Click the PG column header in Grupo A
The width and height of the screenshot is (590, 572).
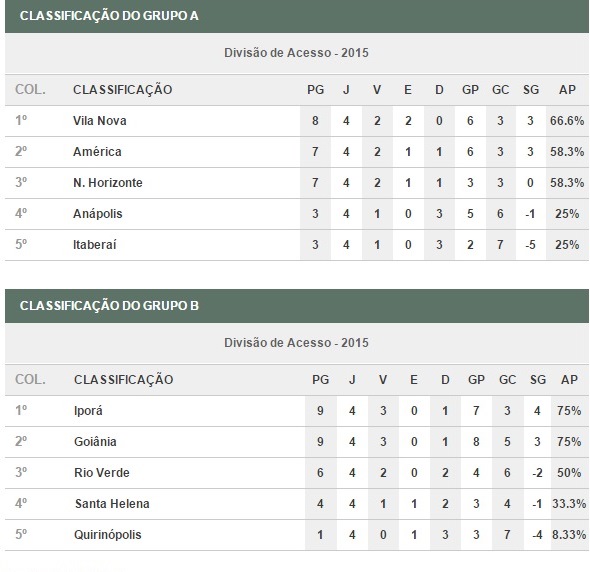315,90
